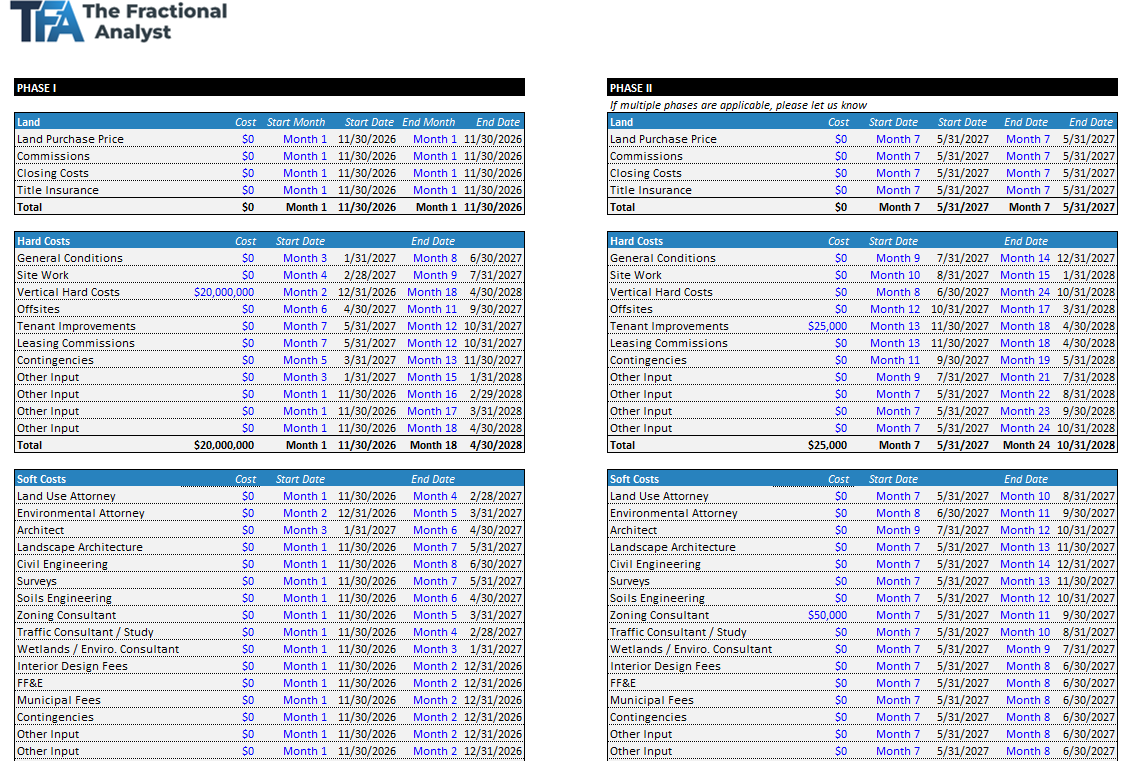Click Phase II Wetlands / Enviro. Consultant end Month 9
The width and height of the screenshot is (1125, 761).
click(1028, 649)
